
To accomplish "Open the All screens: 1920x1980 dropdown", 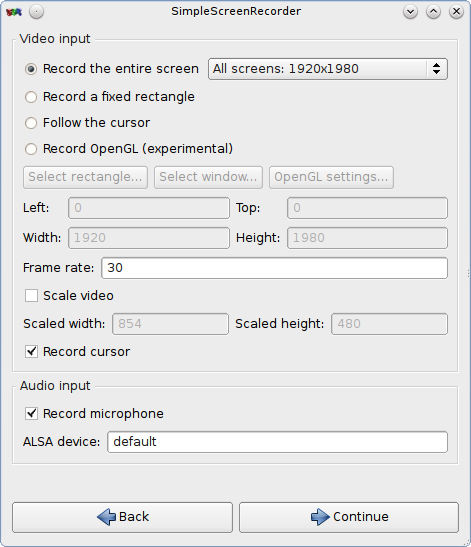I will (328, 69).
